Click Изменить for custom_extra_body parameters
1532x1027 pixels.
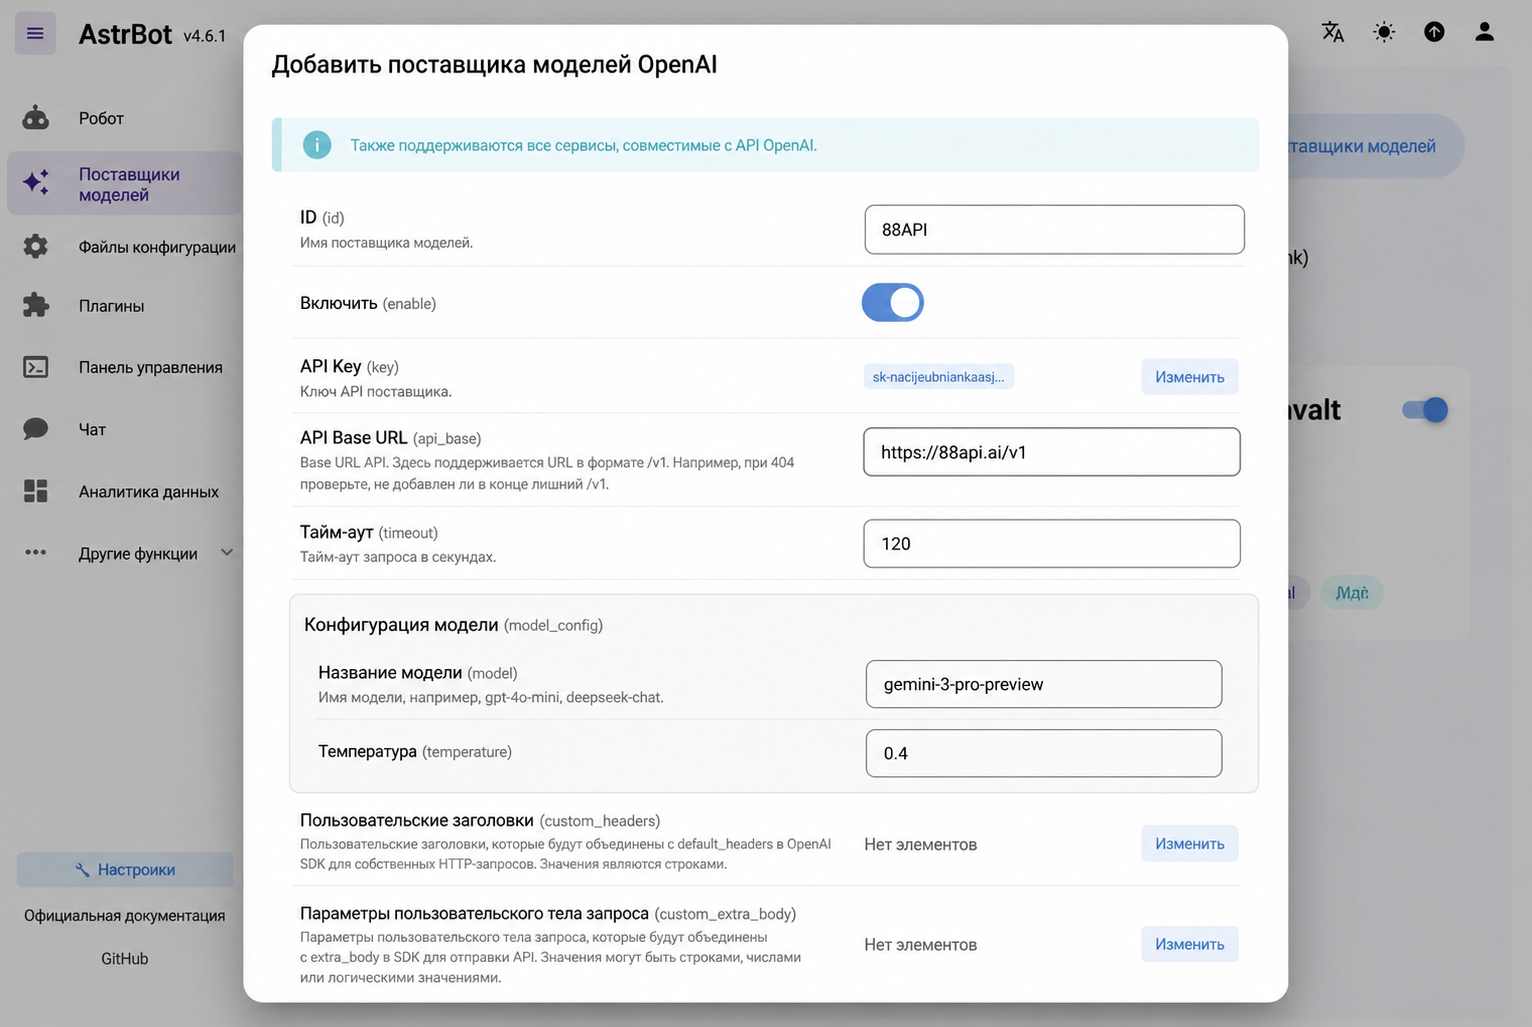pyautogui.click(x=1190, y=944)
